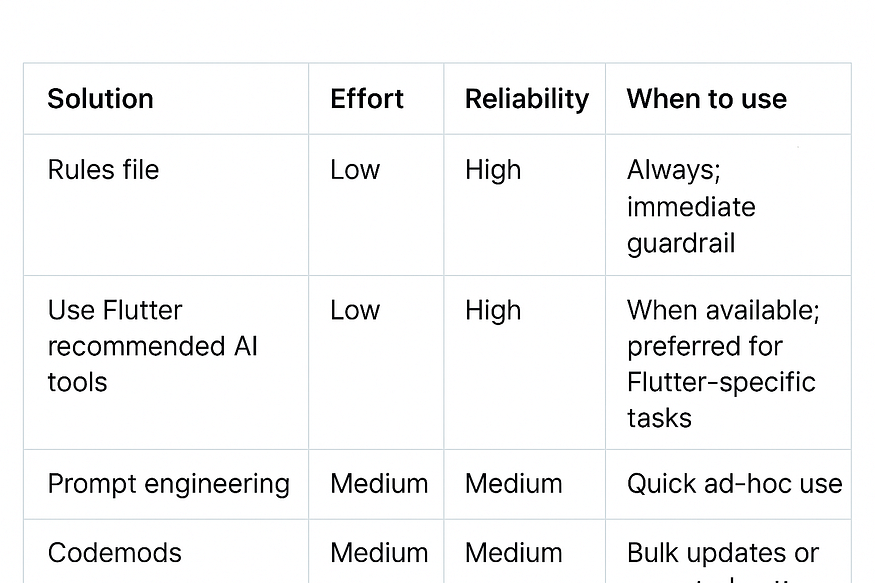Click Low effort in Rules file row
This screenshot has height=583, width=875.
click(355, 170)
